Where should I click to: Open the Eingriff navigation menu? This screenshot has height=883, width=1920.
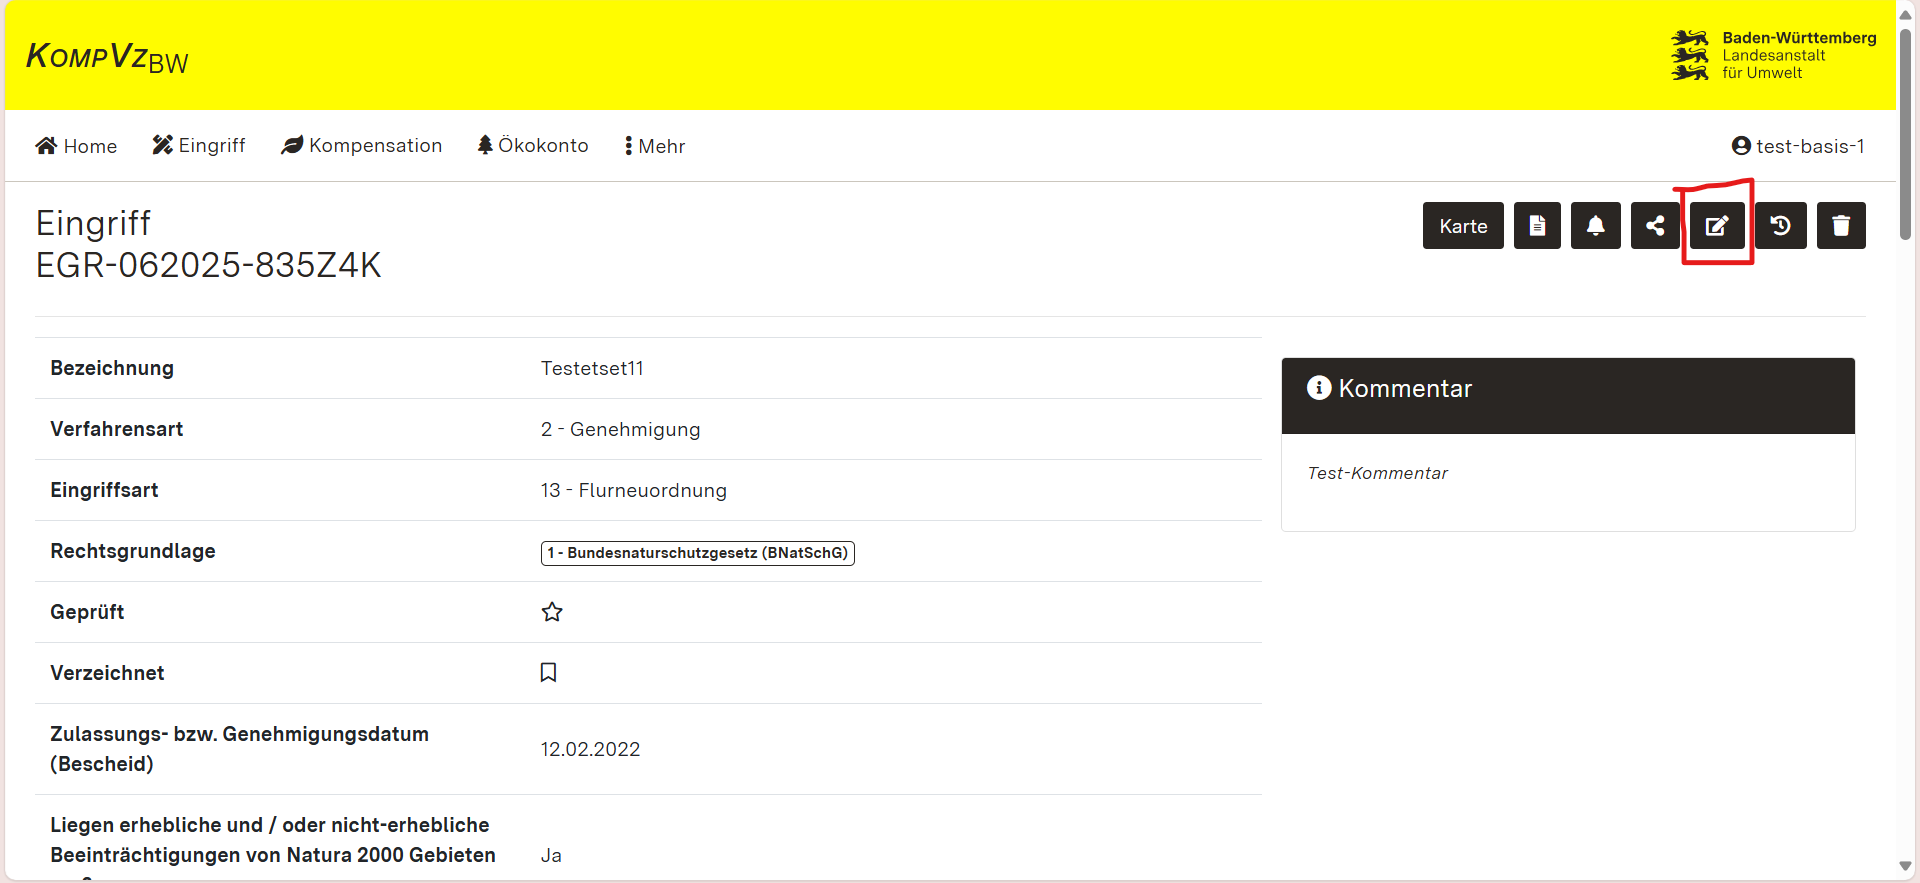199,146
